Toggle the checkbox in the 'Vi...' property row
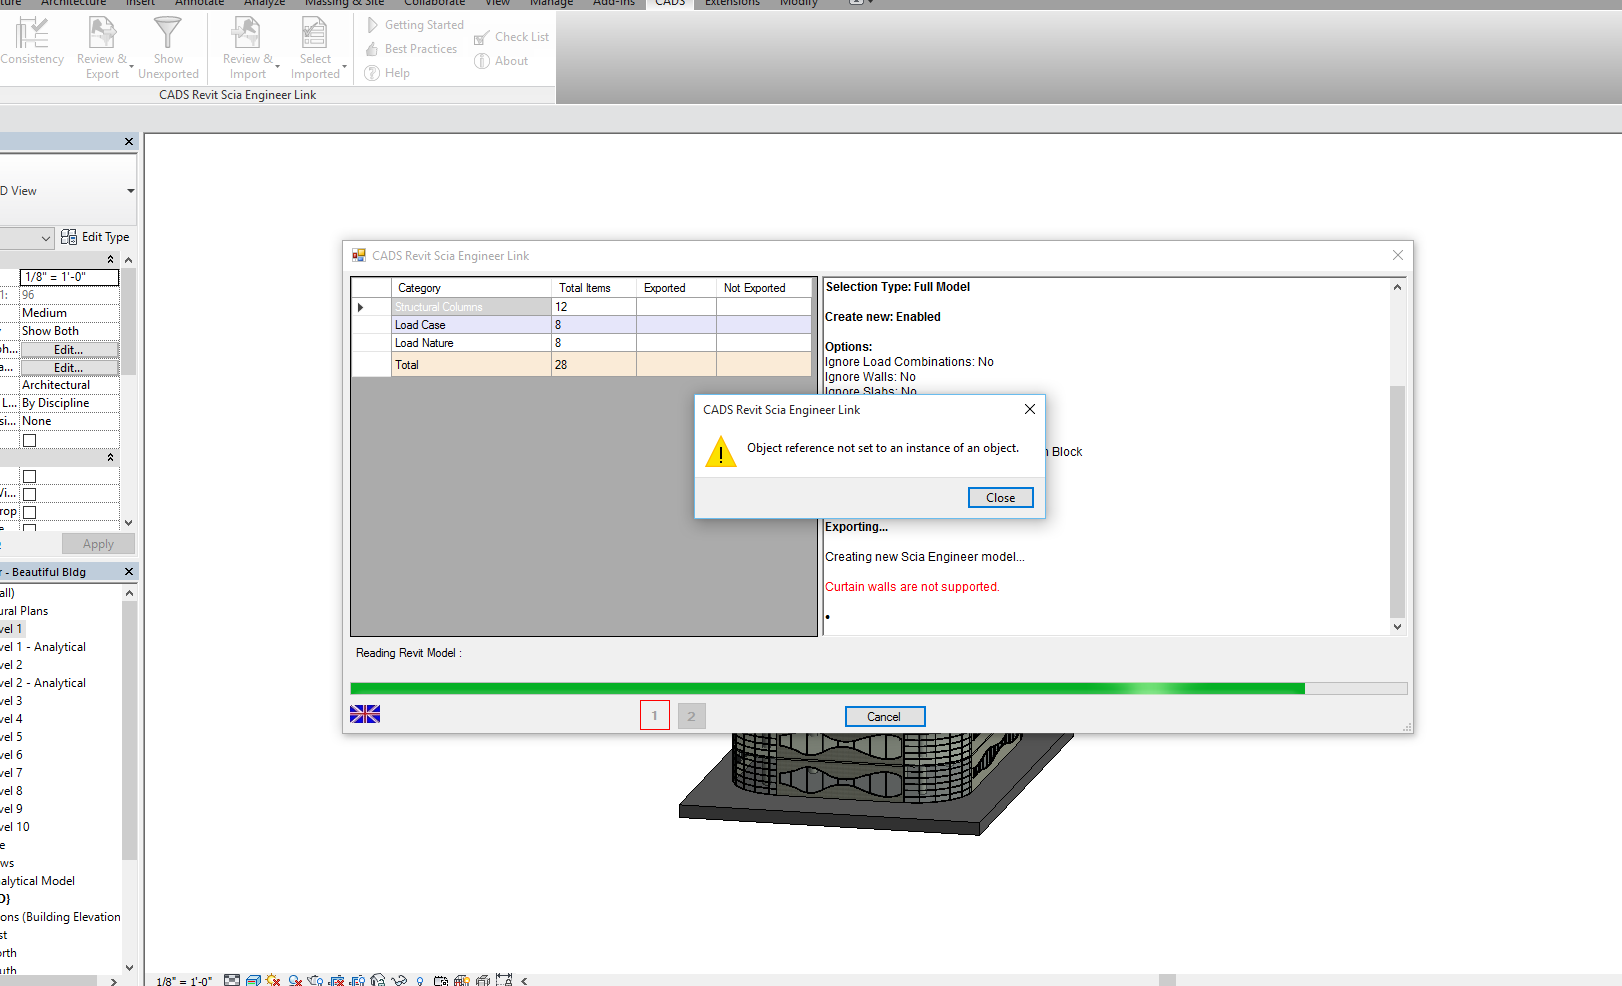This screenshot has width=1622, height=986. 29,495
